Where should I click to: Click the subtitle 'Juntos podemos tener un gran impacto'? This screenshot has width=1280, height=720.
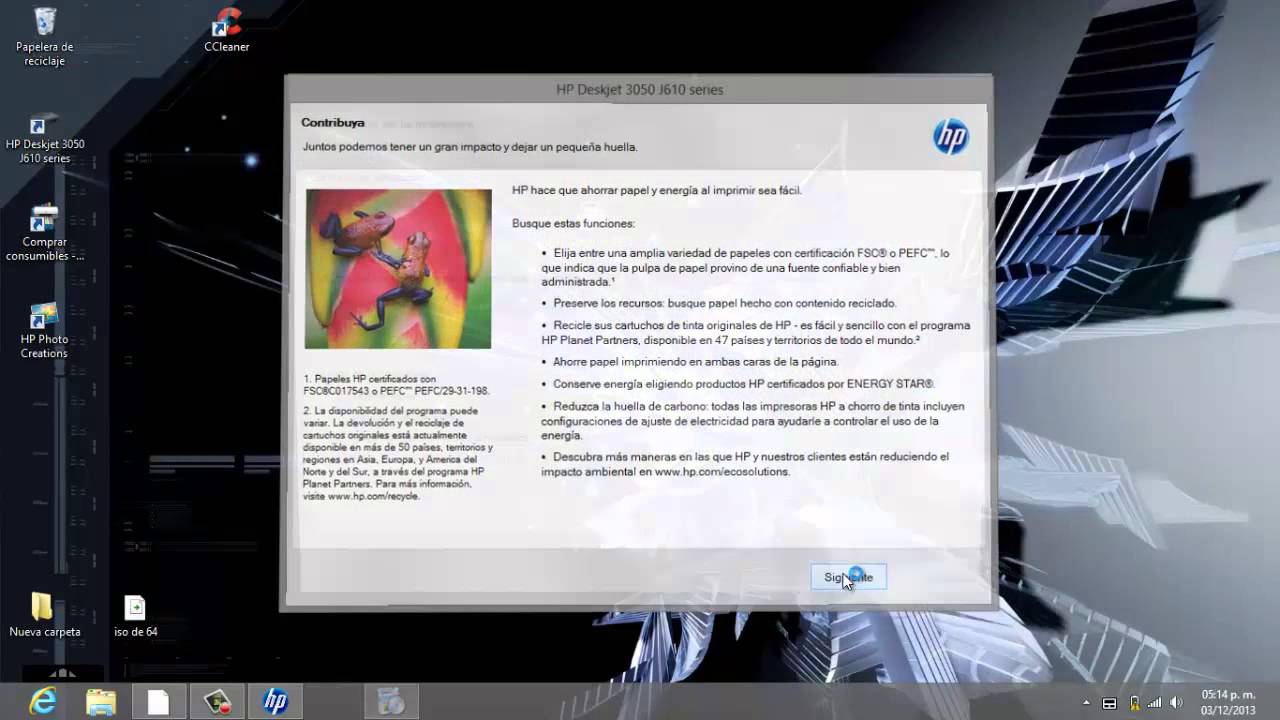click(x=470, y=147)
